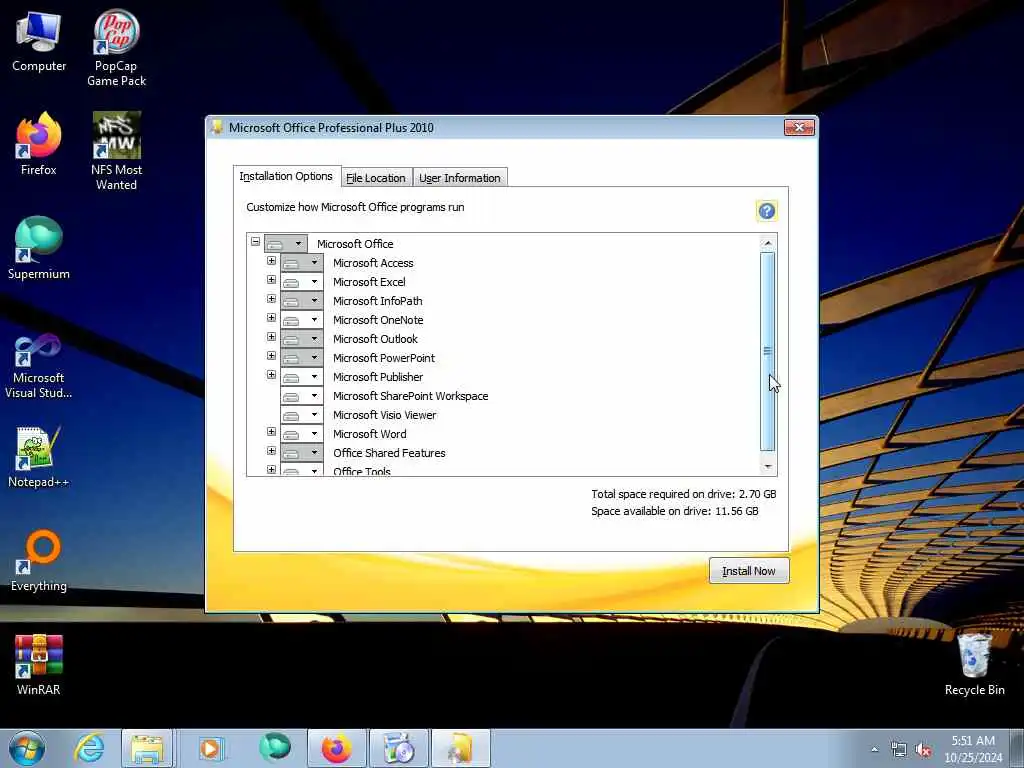Screen dimensions: 1024x768
Task: Open the help icon in Installation Options
Action: (767, 211)
